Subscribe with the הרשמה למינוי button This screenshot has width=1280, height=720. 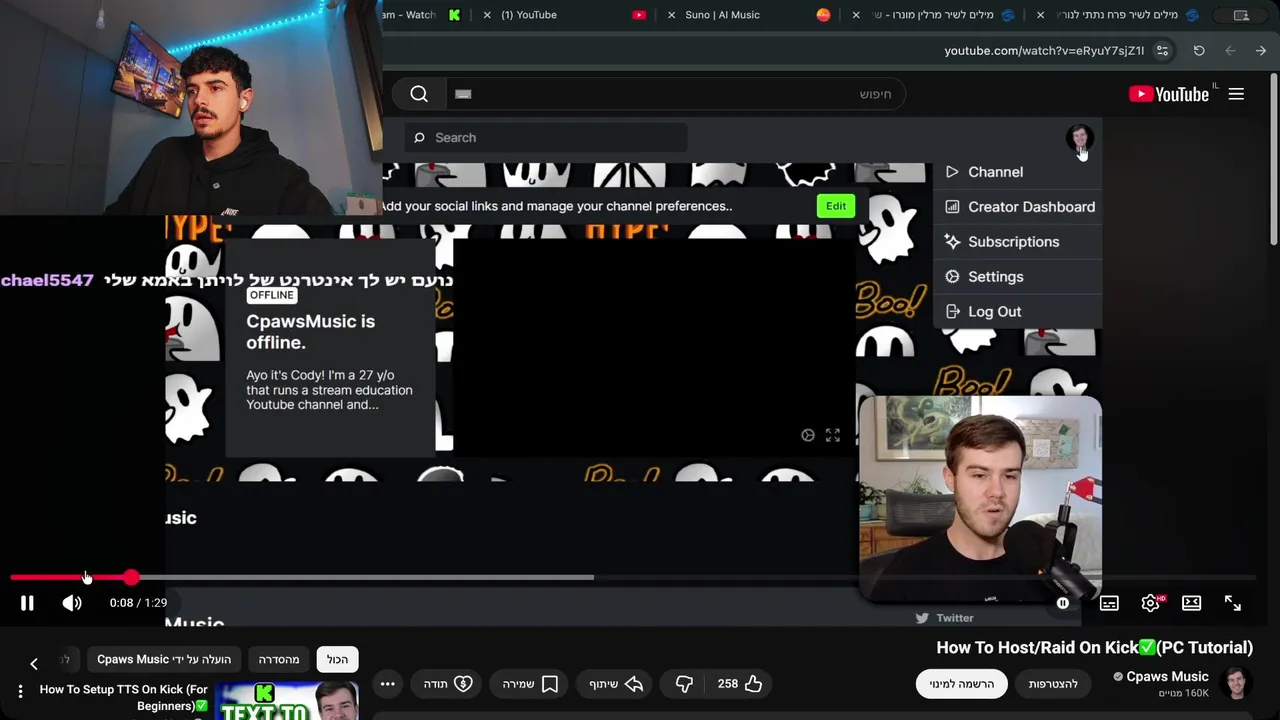pyautogui.click(x=961, y=684)
